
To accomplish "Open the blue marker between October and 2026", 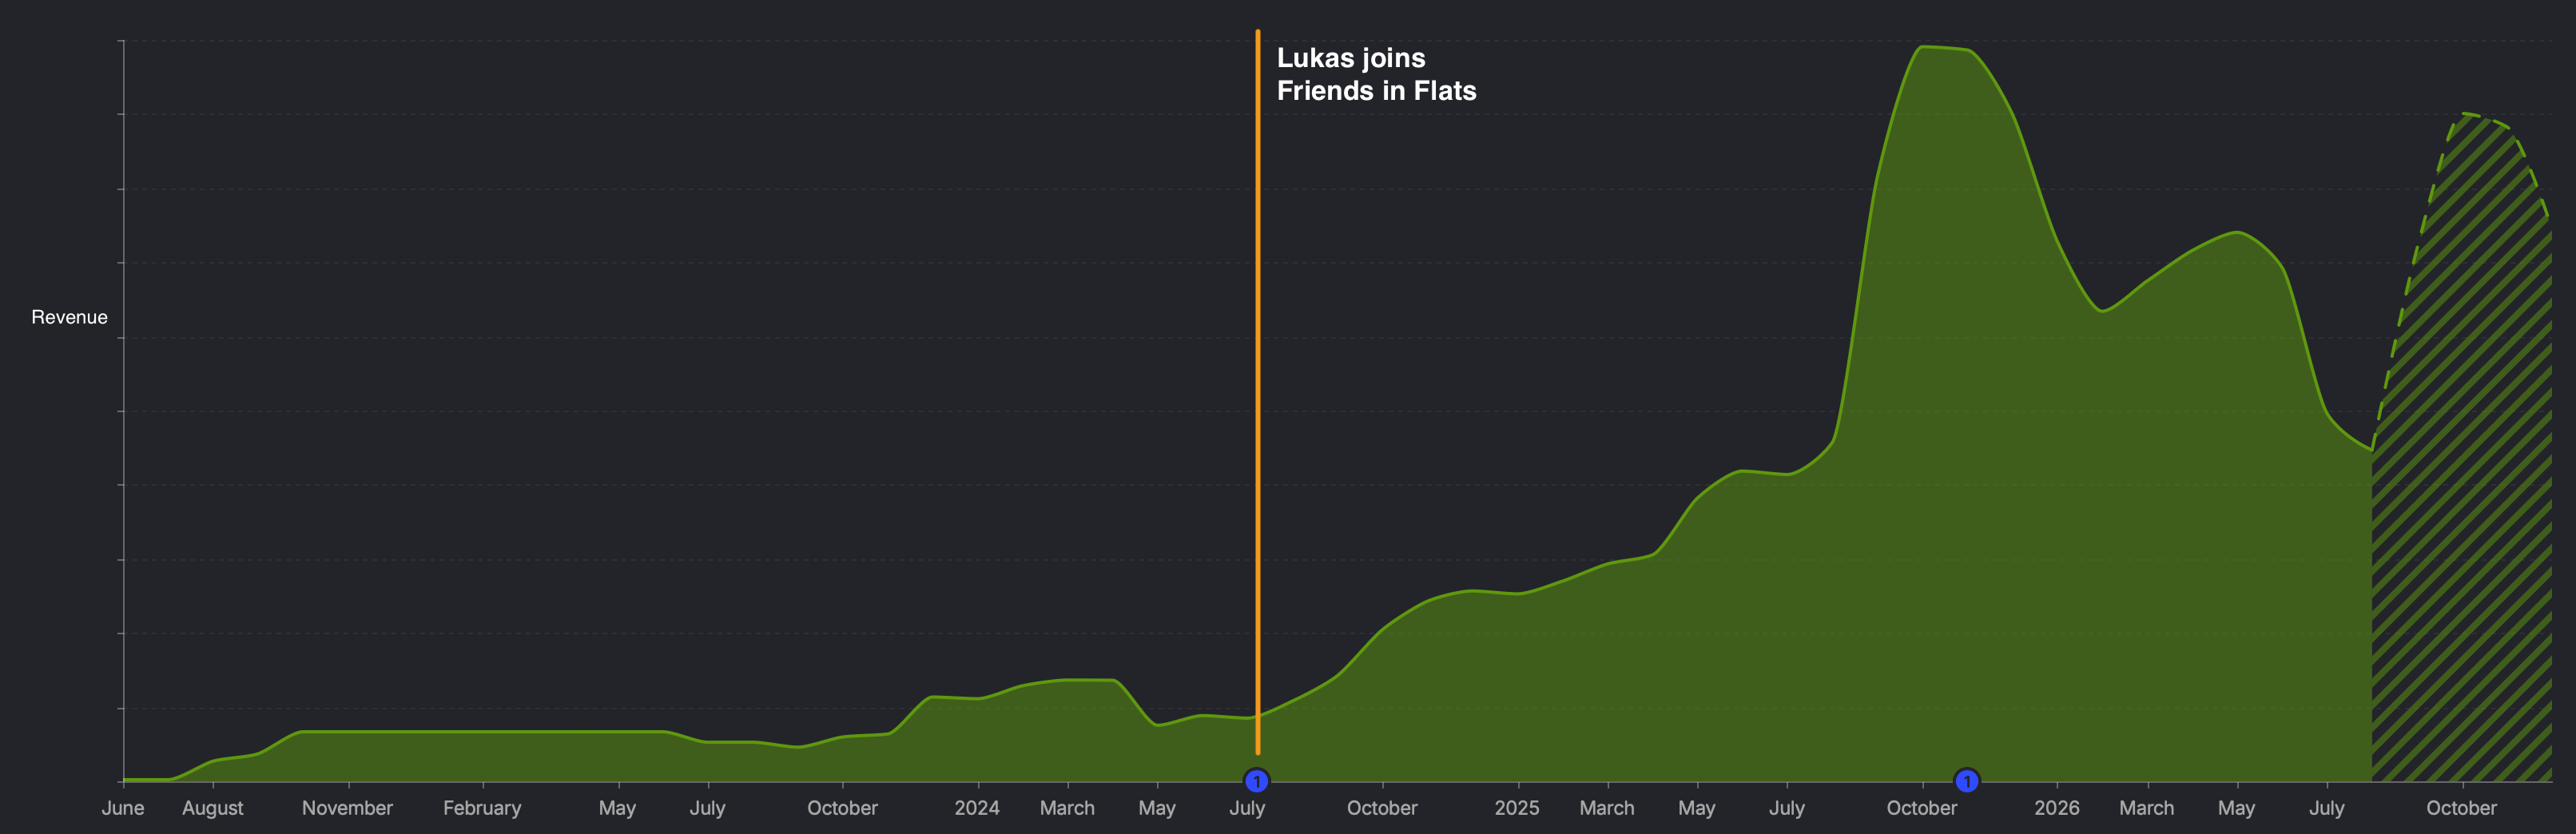I will (x=1966, y=781).
